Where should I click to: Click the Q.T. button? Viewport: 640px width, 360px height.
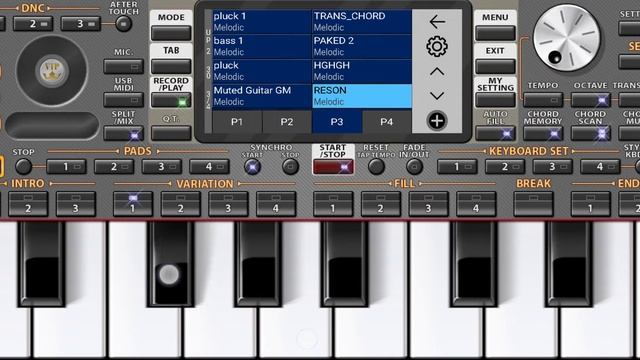pos(171,133)
